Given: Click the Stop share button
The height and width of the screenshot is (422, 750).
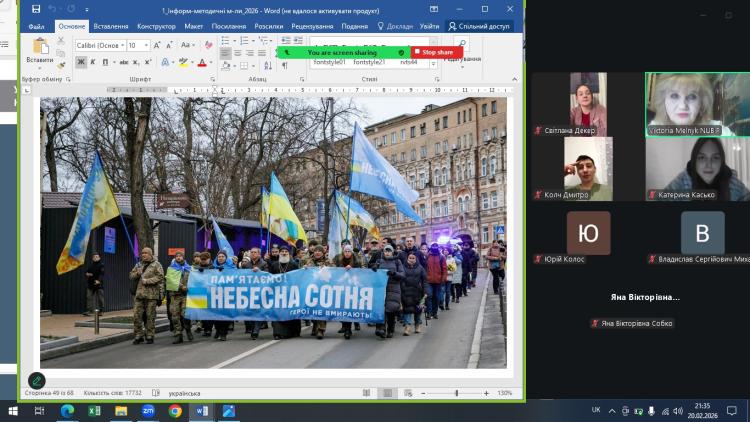Looking at the screenshot, I should (x=436, y=53).
